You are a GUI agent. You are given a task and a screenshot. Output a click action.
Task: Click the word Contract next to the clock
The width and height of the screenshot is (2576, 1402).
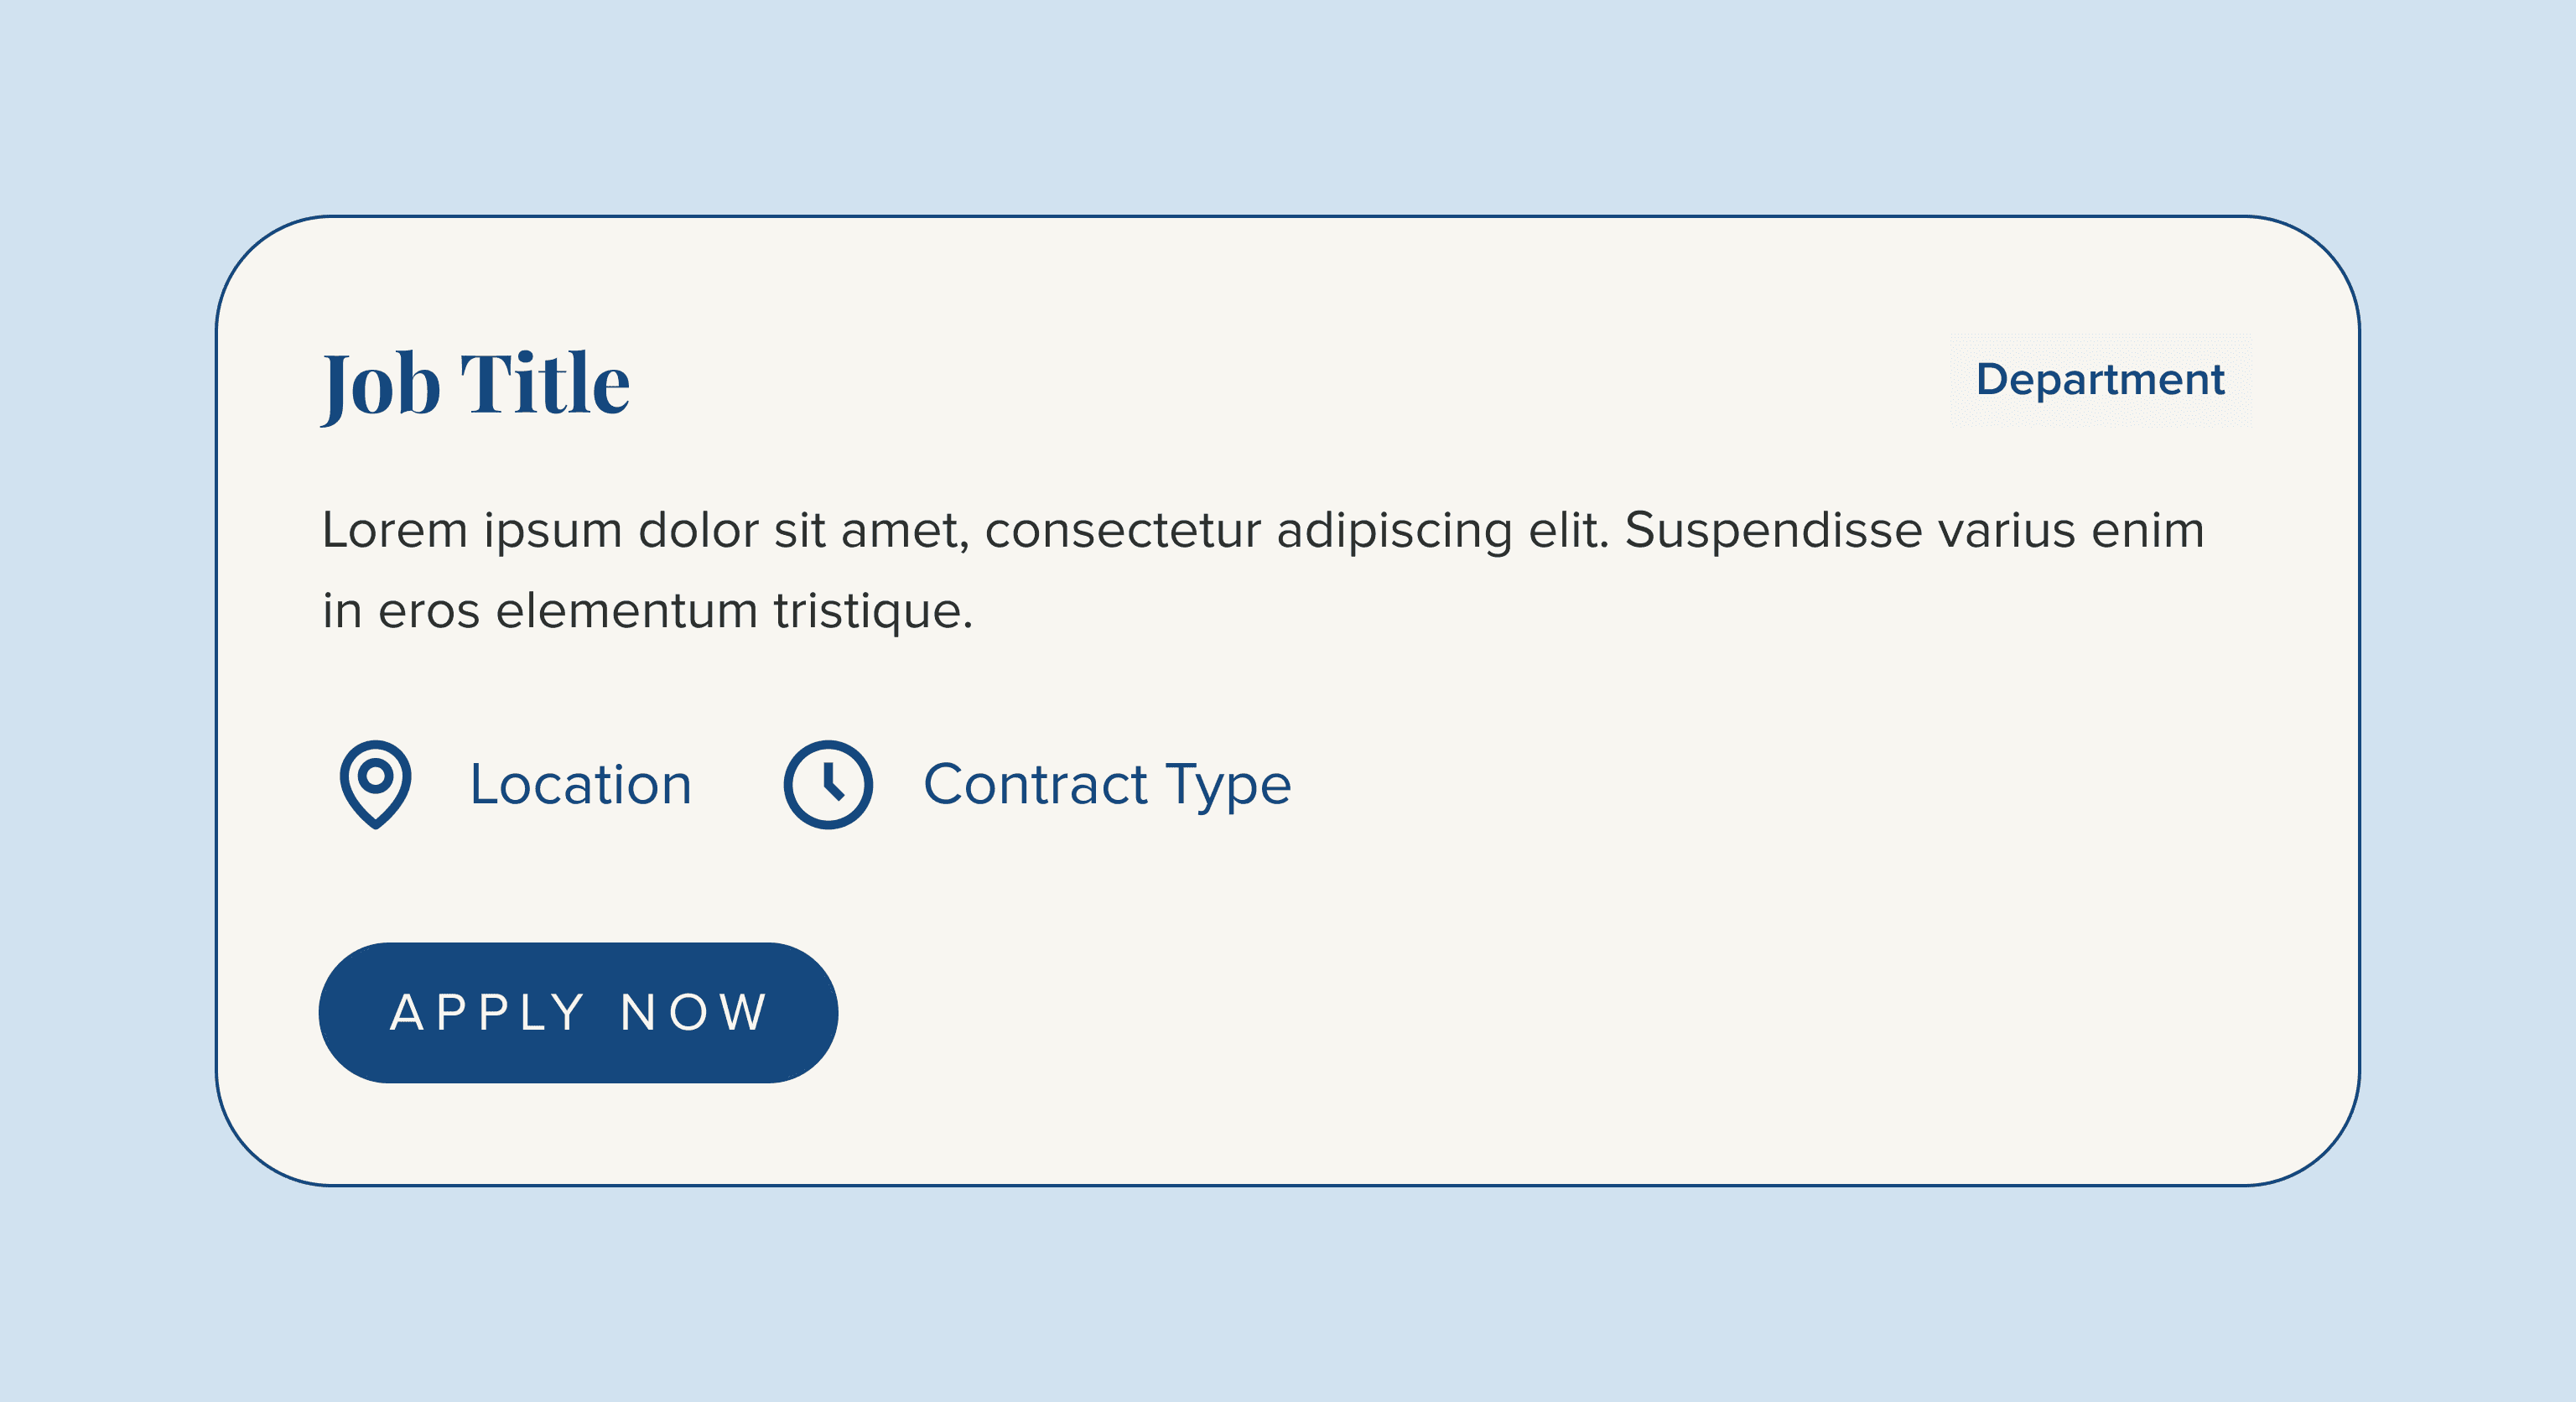click(x=1035, y=784)
